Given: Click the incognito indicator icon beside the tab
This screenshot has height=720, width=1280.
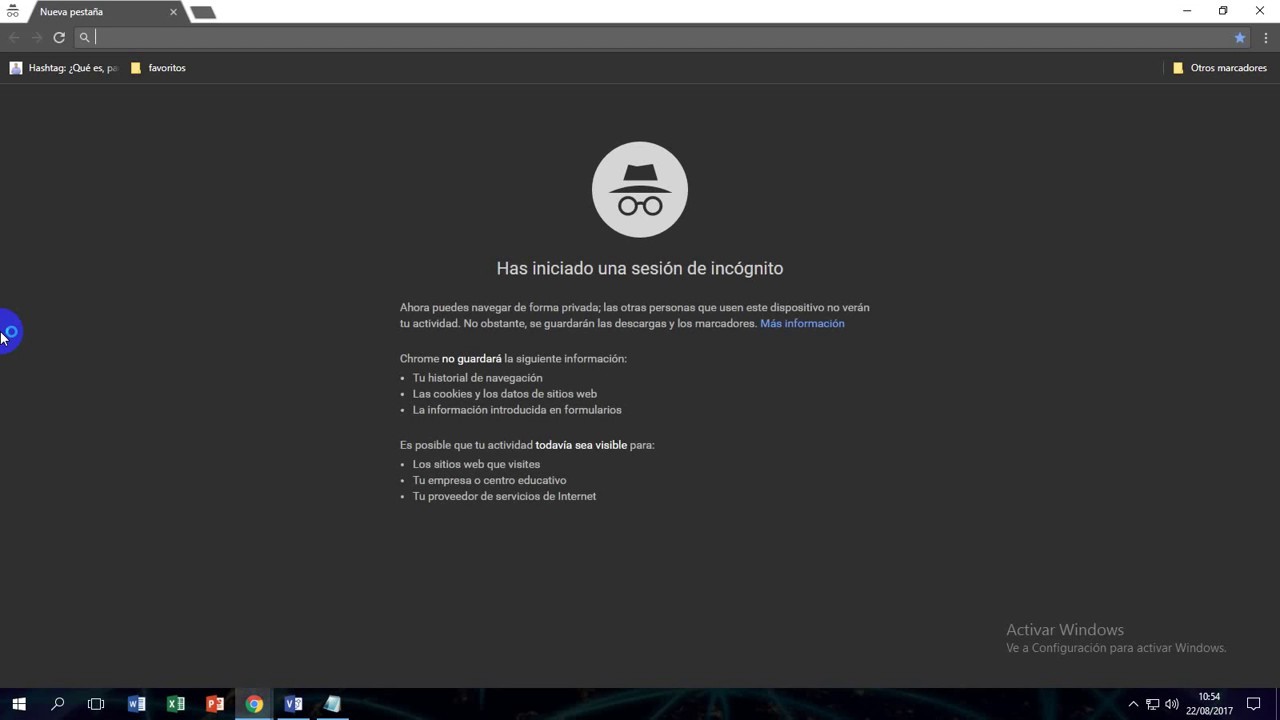Looking at the screenshot, I should [13, 12].
